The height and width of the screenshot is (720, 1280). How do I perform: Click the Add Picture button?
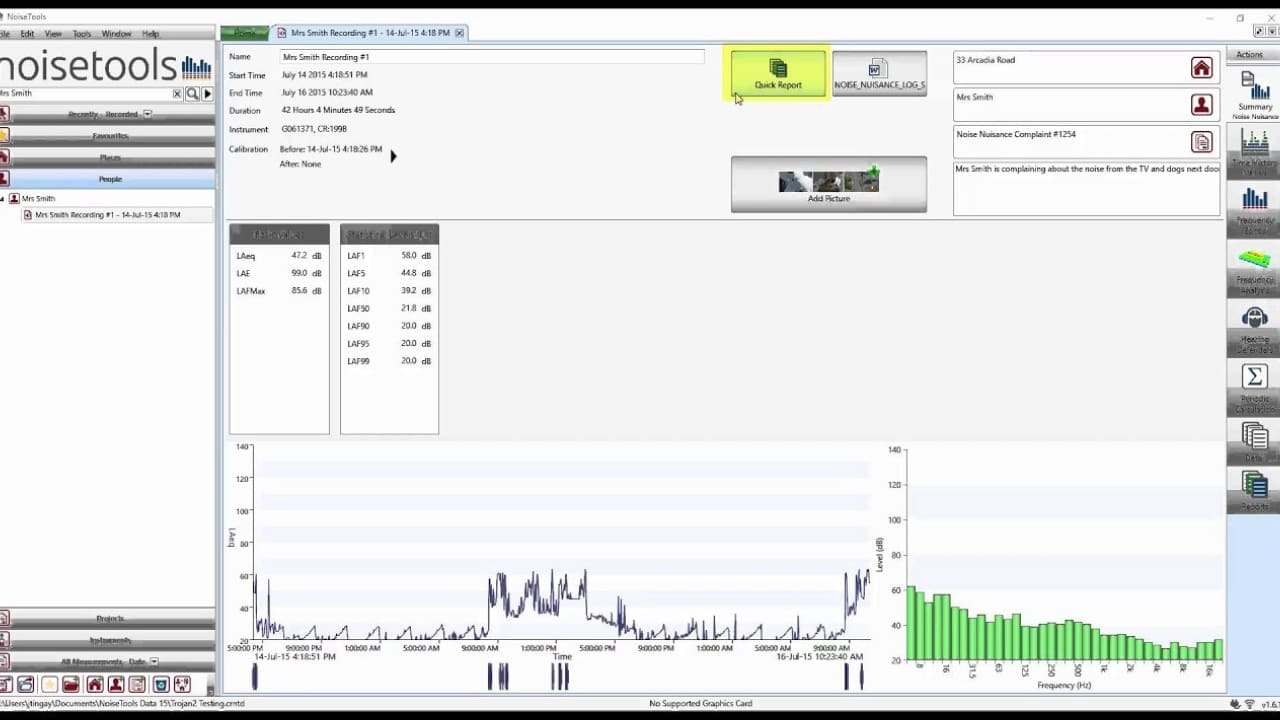point(828,184)
